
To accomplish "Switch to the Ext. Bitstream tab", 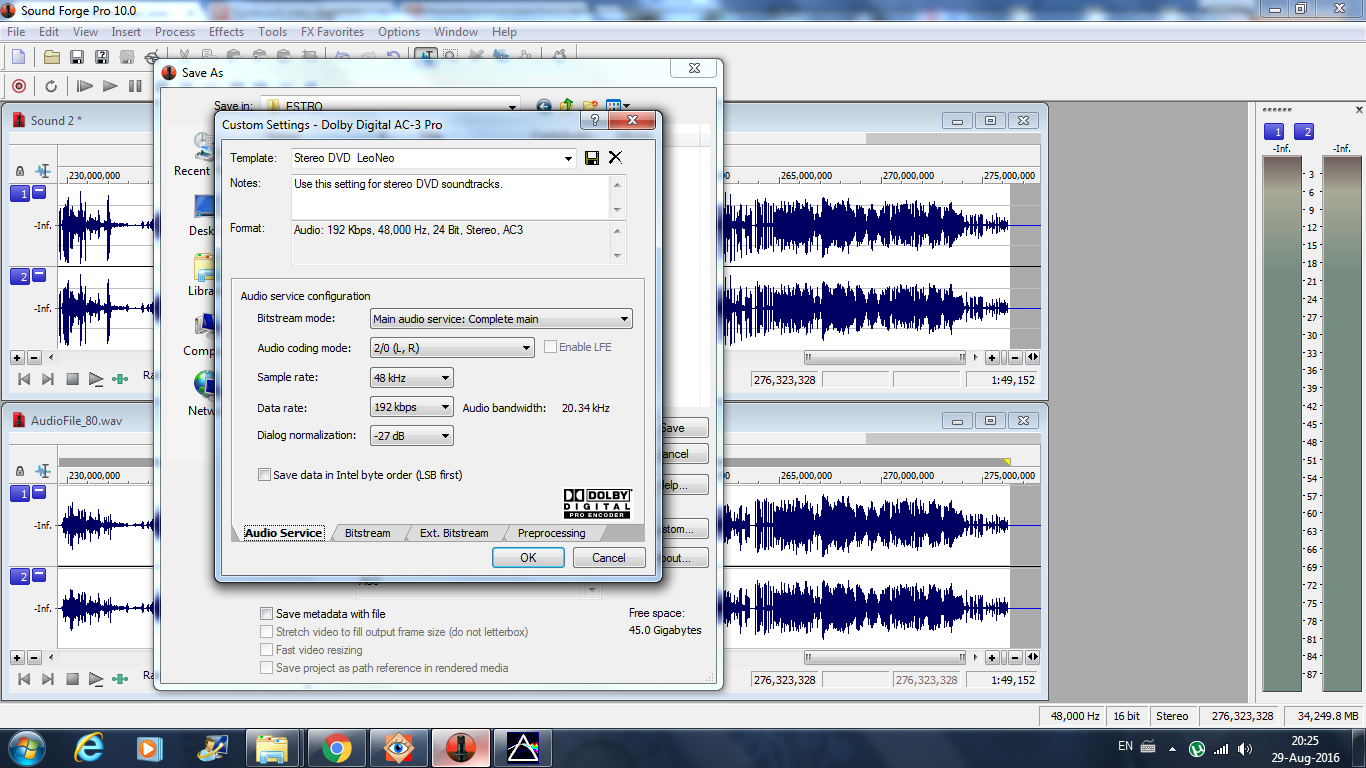I will [x=454, y=533].
